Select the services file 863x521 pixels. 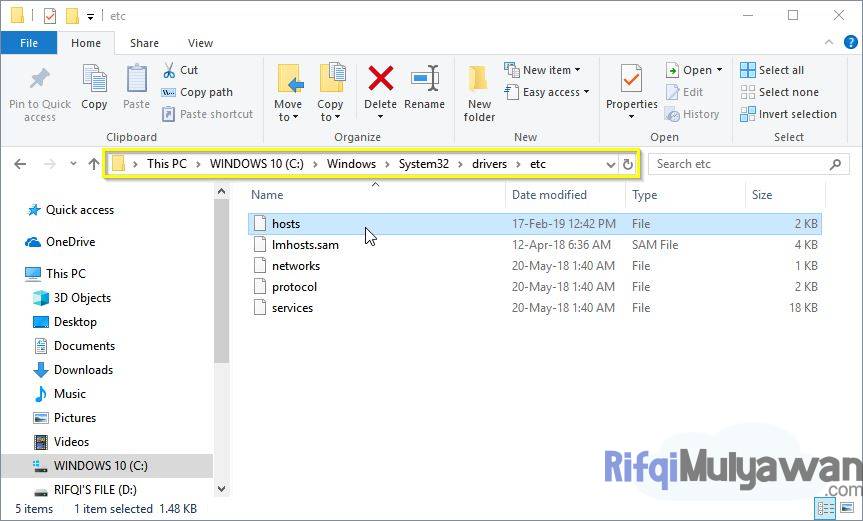tap(534, 308)
